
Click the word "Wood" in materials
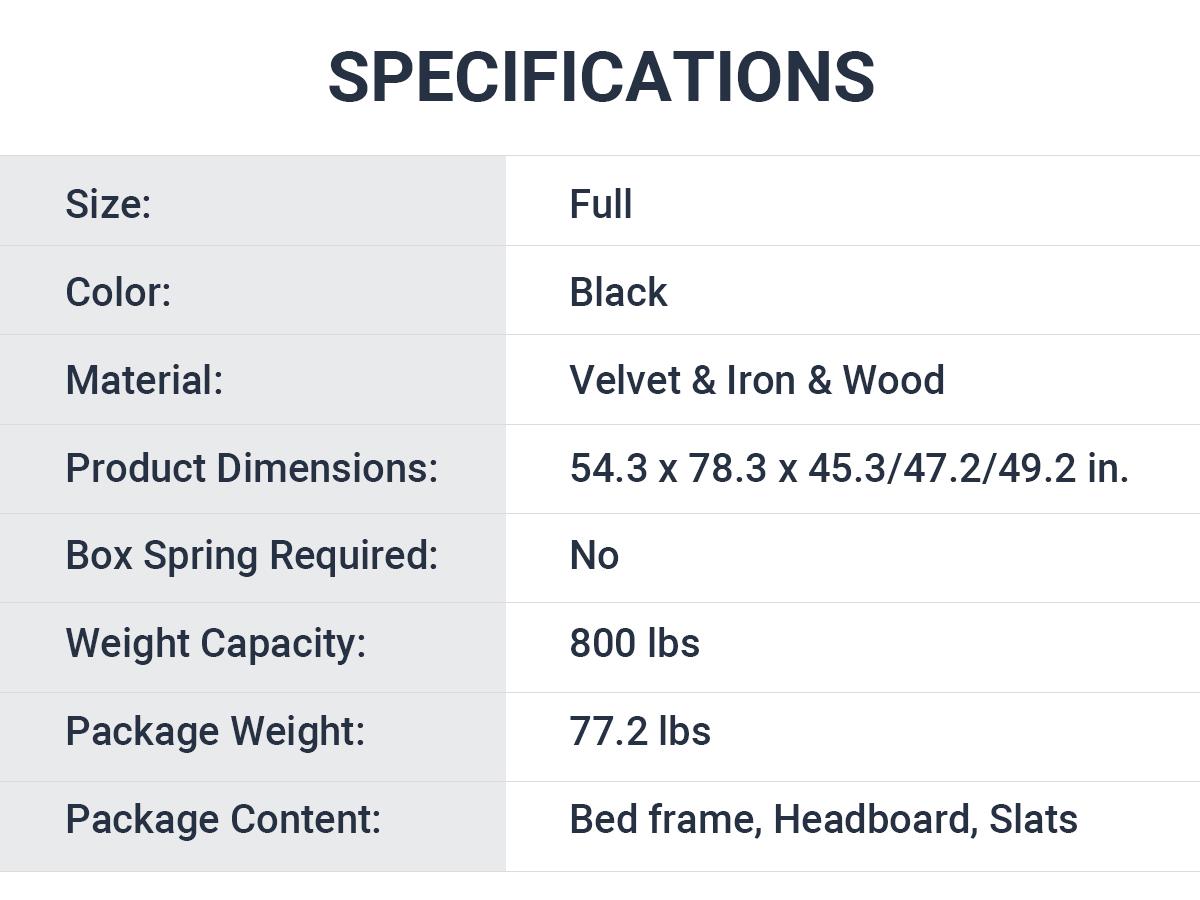pos(893,380)
